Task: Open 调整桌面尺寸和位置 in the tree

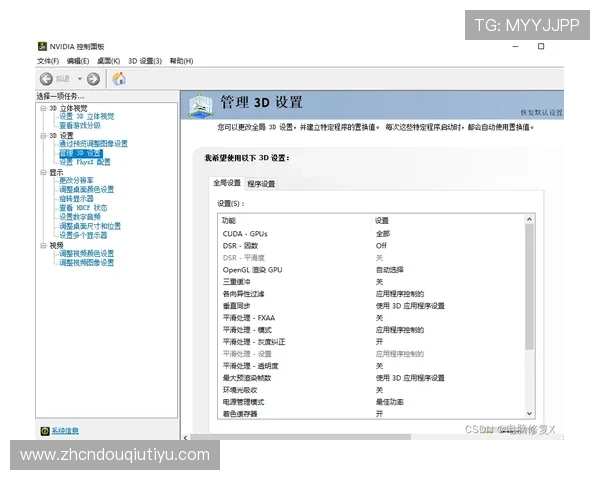Action: (90, 226)
